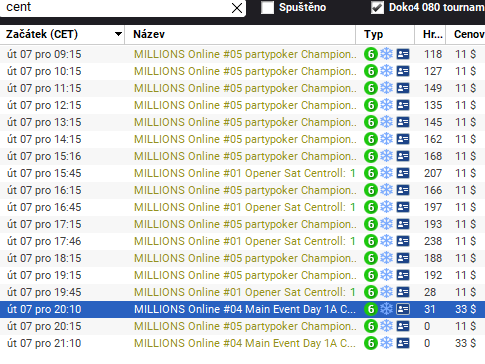The height and width of the screenshot is (364, 485).
Task: Select Main Event Day 1A at 20:10
Action: (x=245, y=309)
